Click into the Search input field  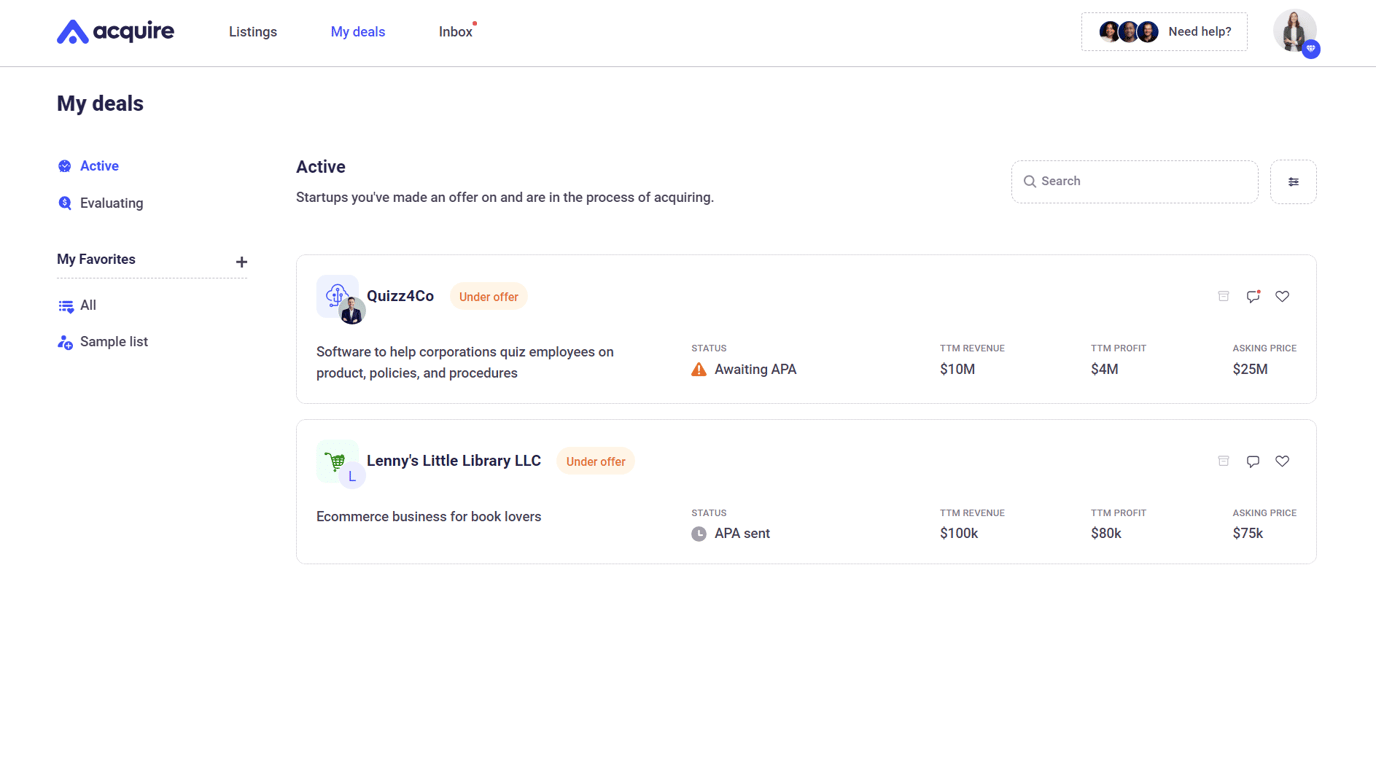1134,181
